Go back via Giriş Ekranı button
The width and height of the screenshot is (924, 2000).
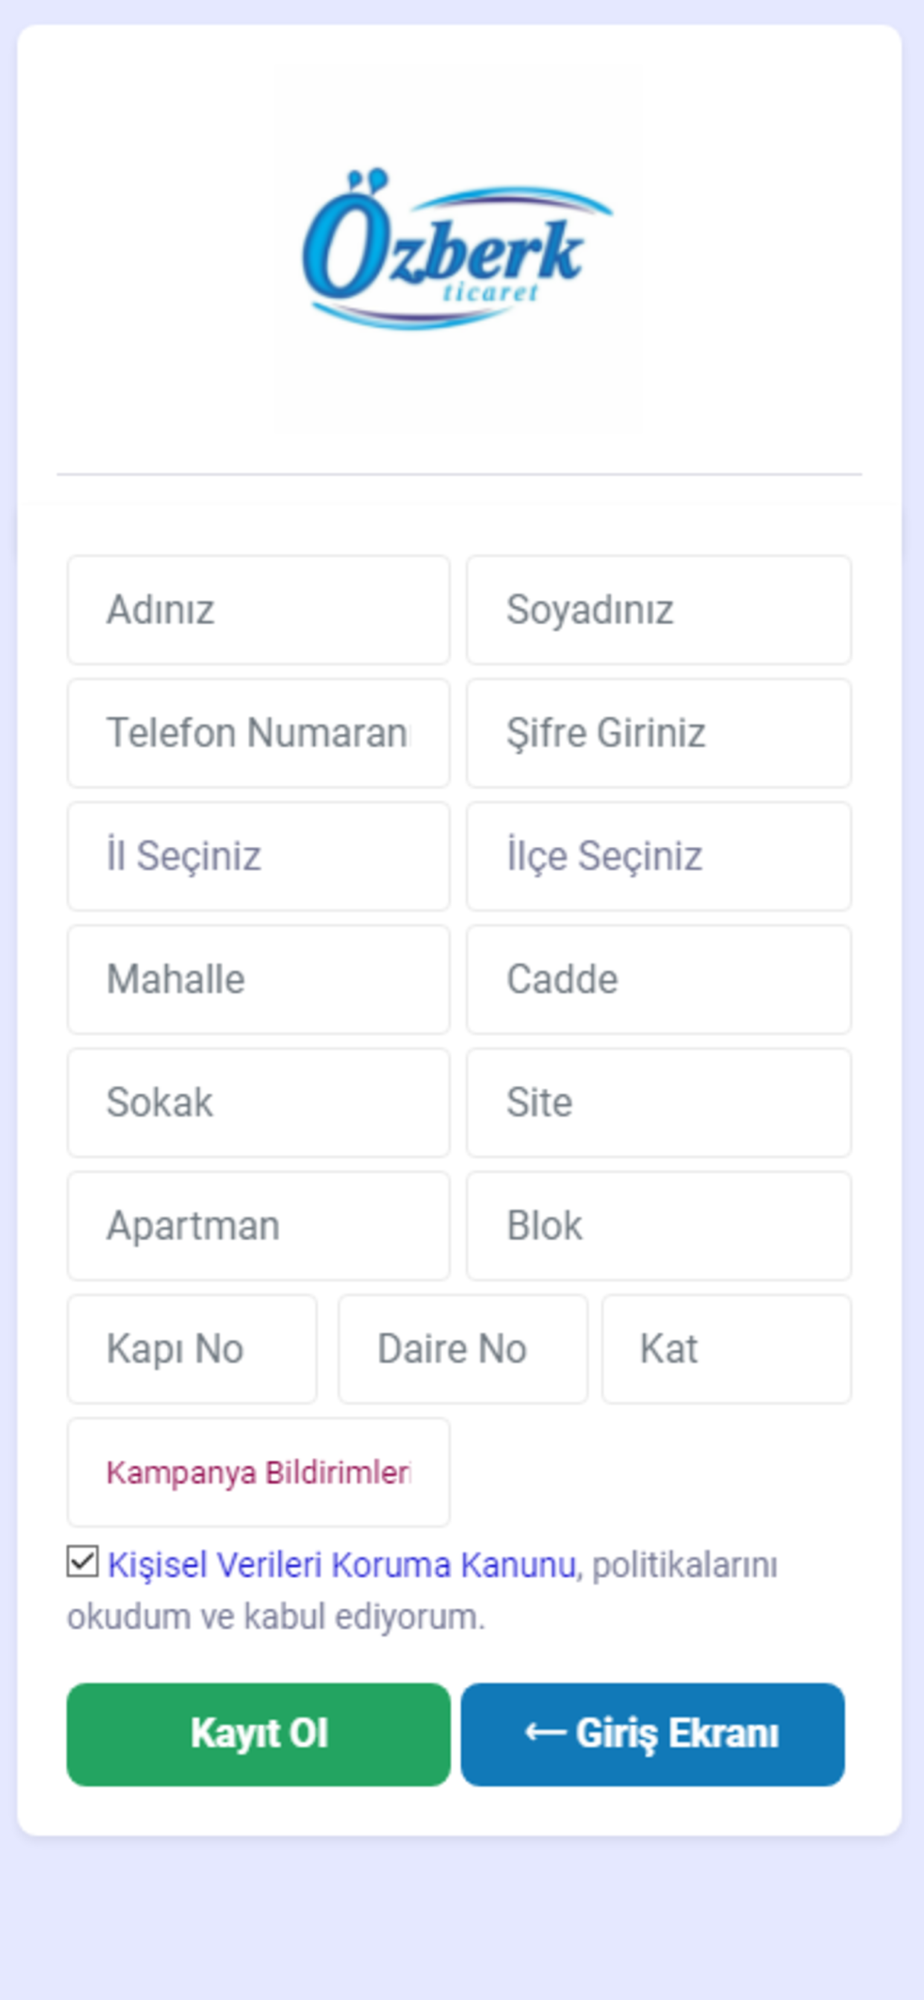coord(652,1734)
